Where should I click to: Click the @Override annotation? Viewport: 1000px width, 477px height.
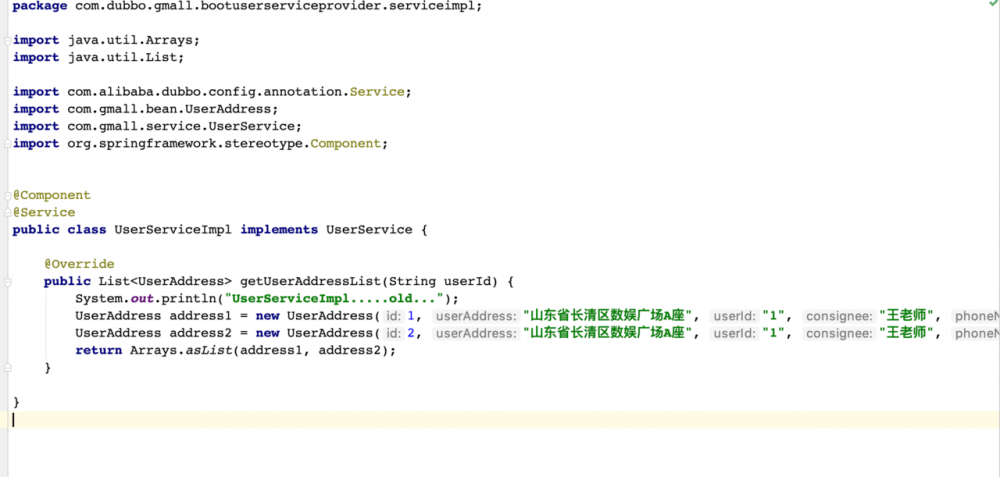pos(79,264)
